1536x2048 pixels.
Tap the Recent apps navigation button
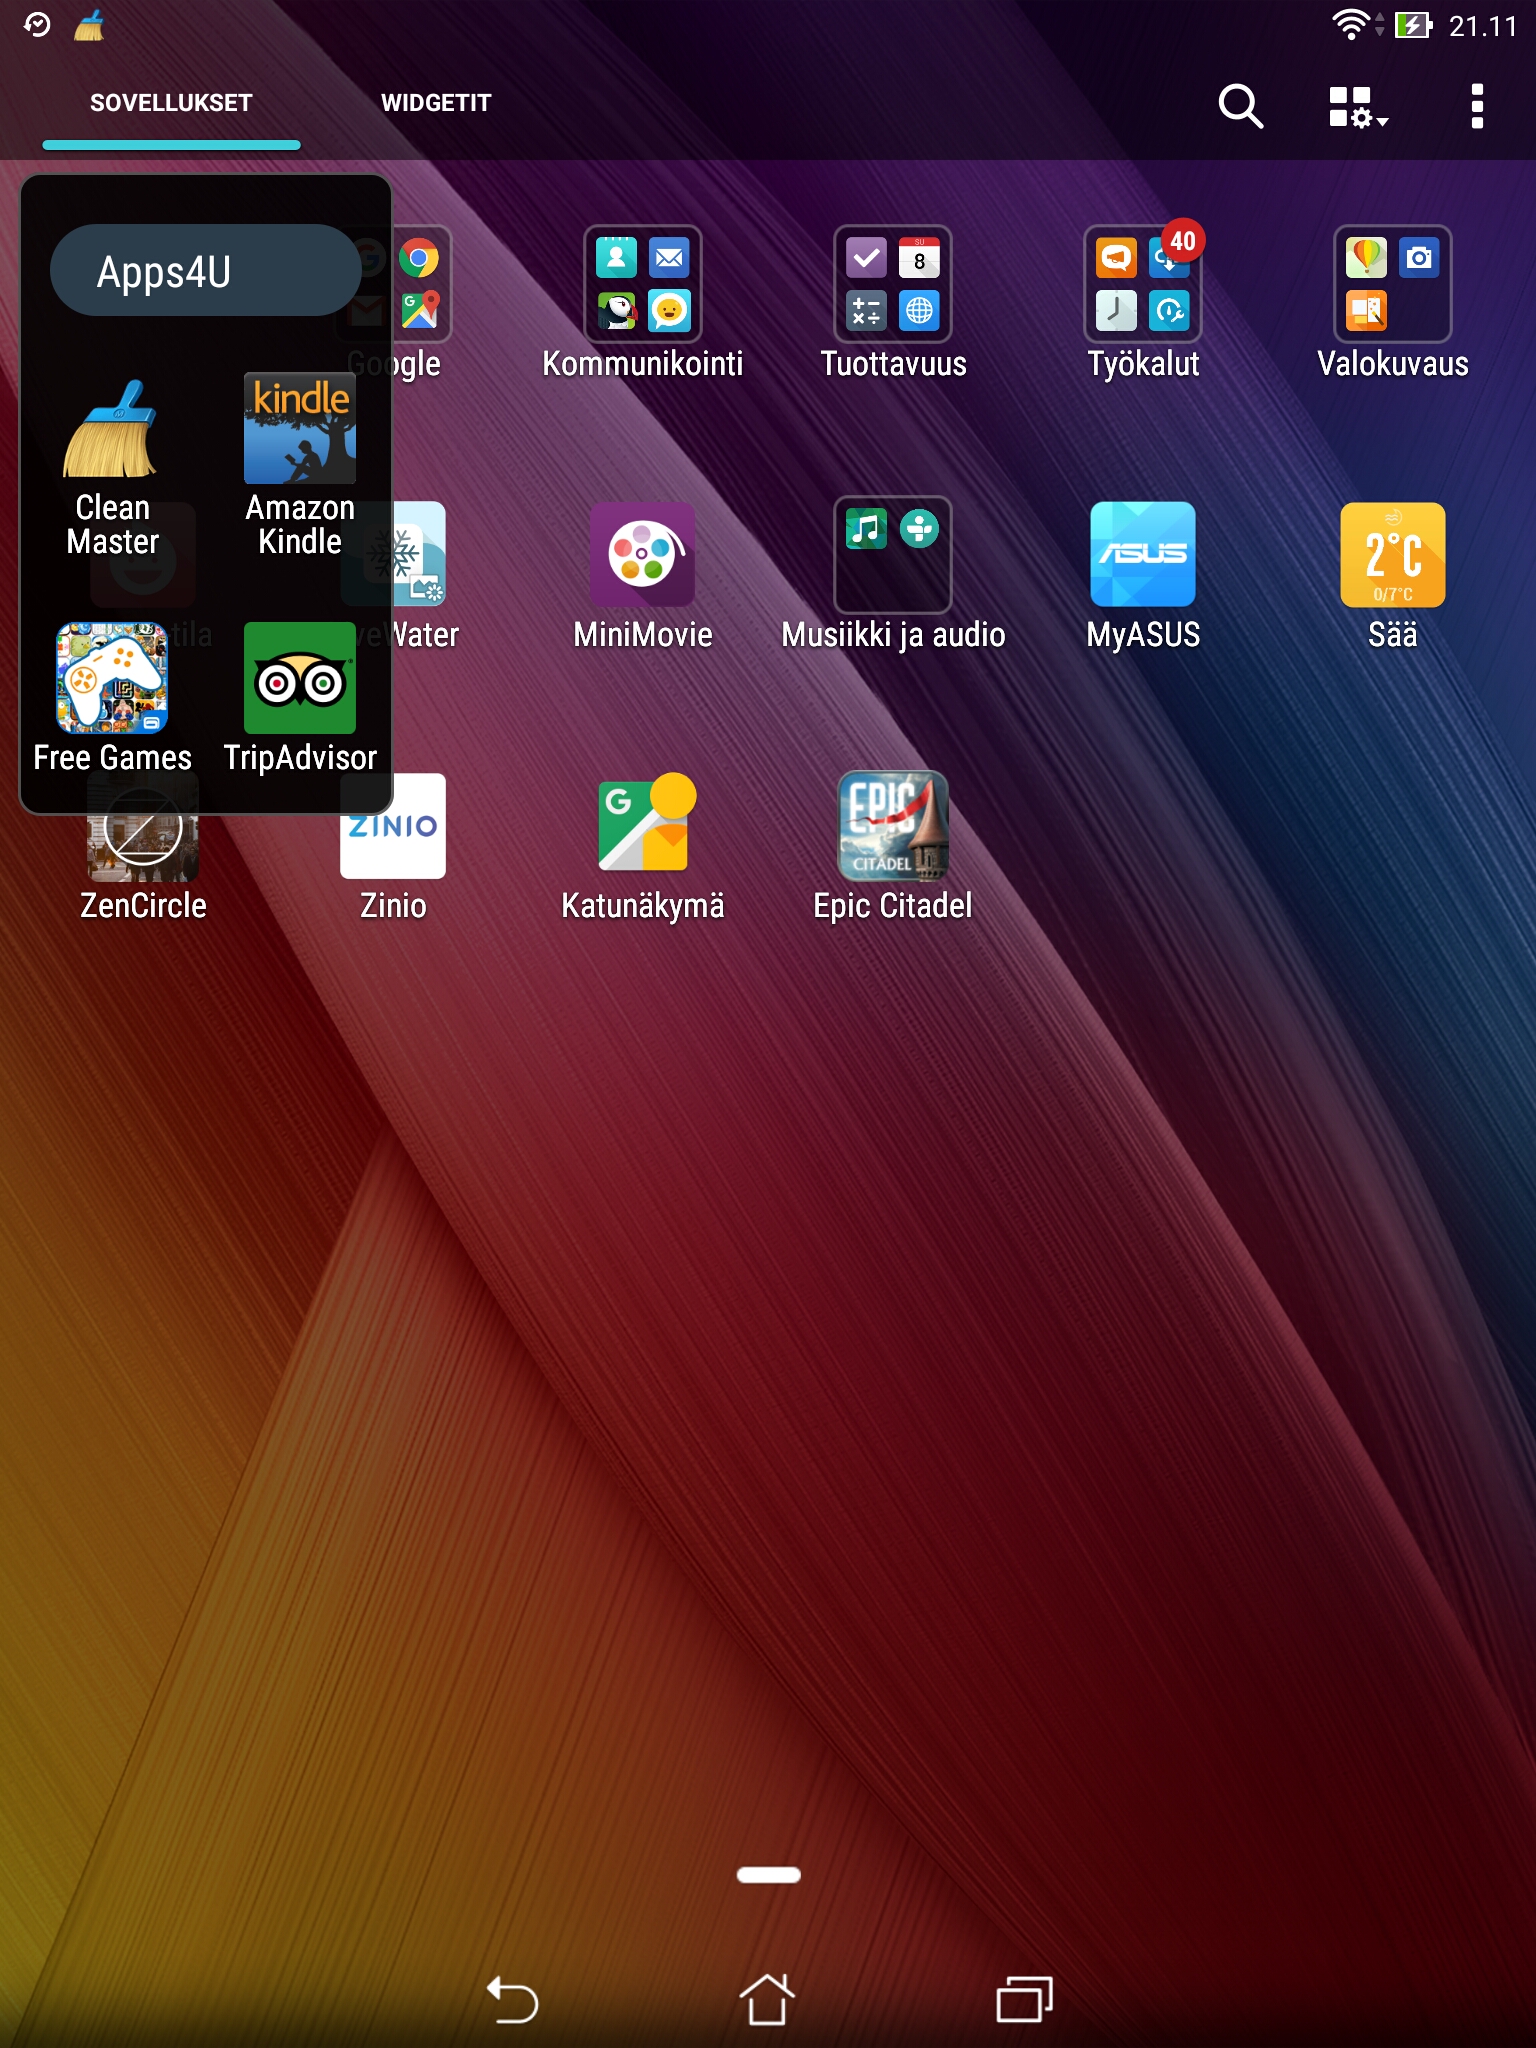(x=1024, y=1999)
